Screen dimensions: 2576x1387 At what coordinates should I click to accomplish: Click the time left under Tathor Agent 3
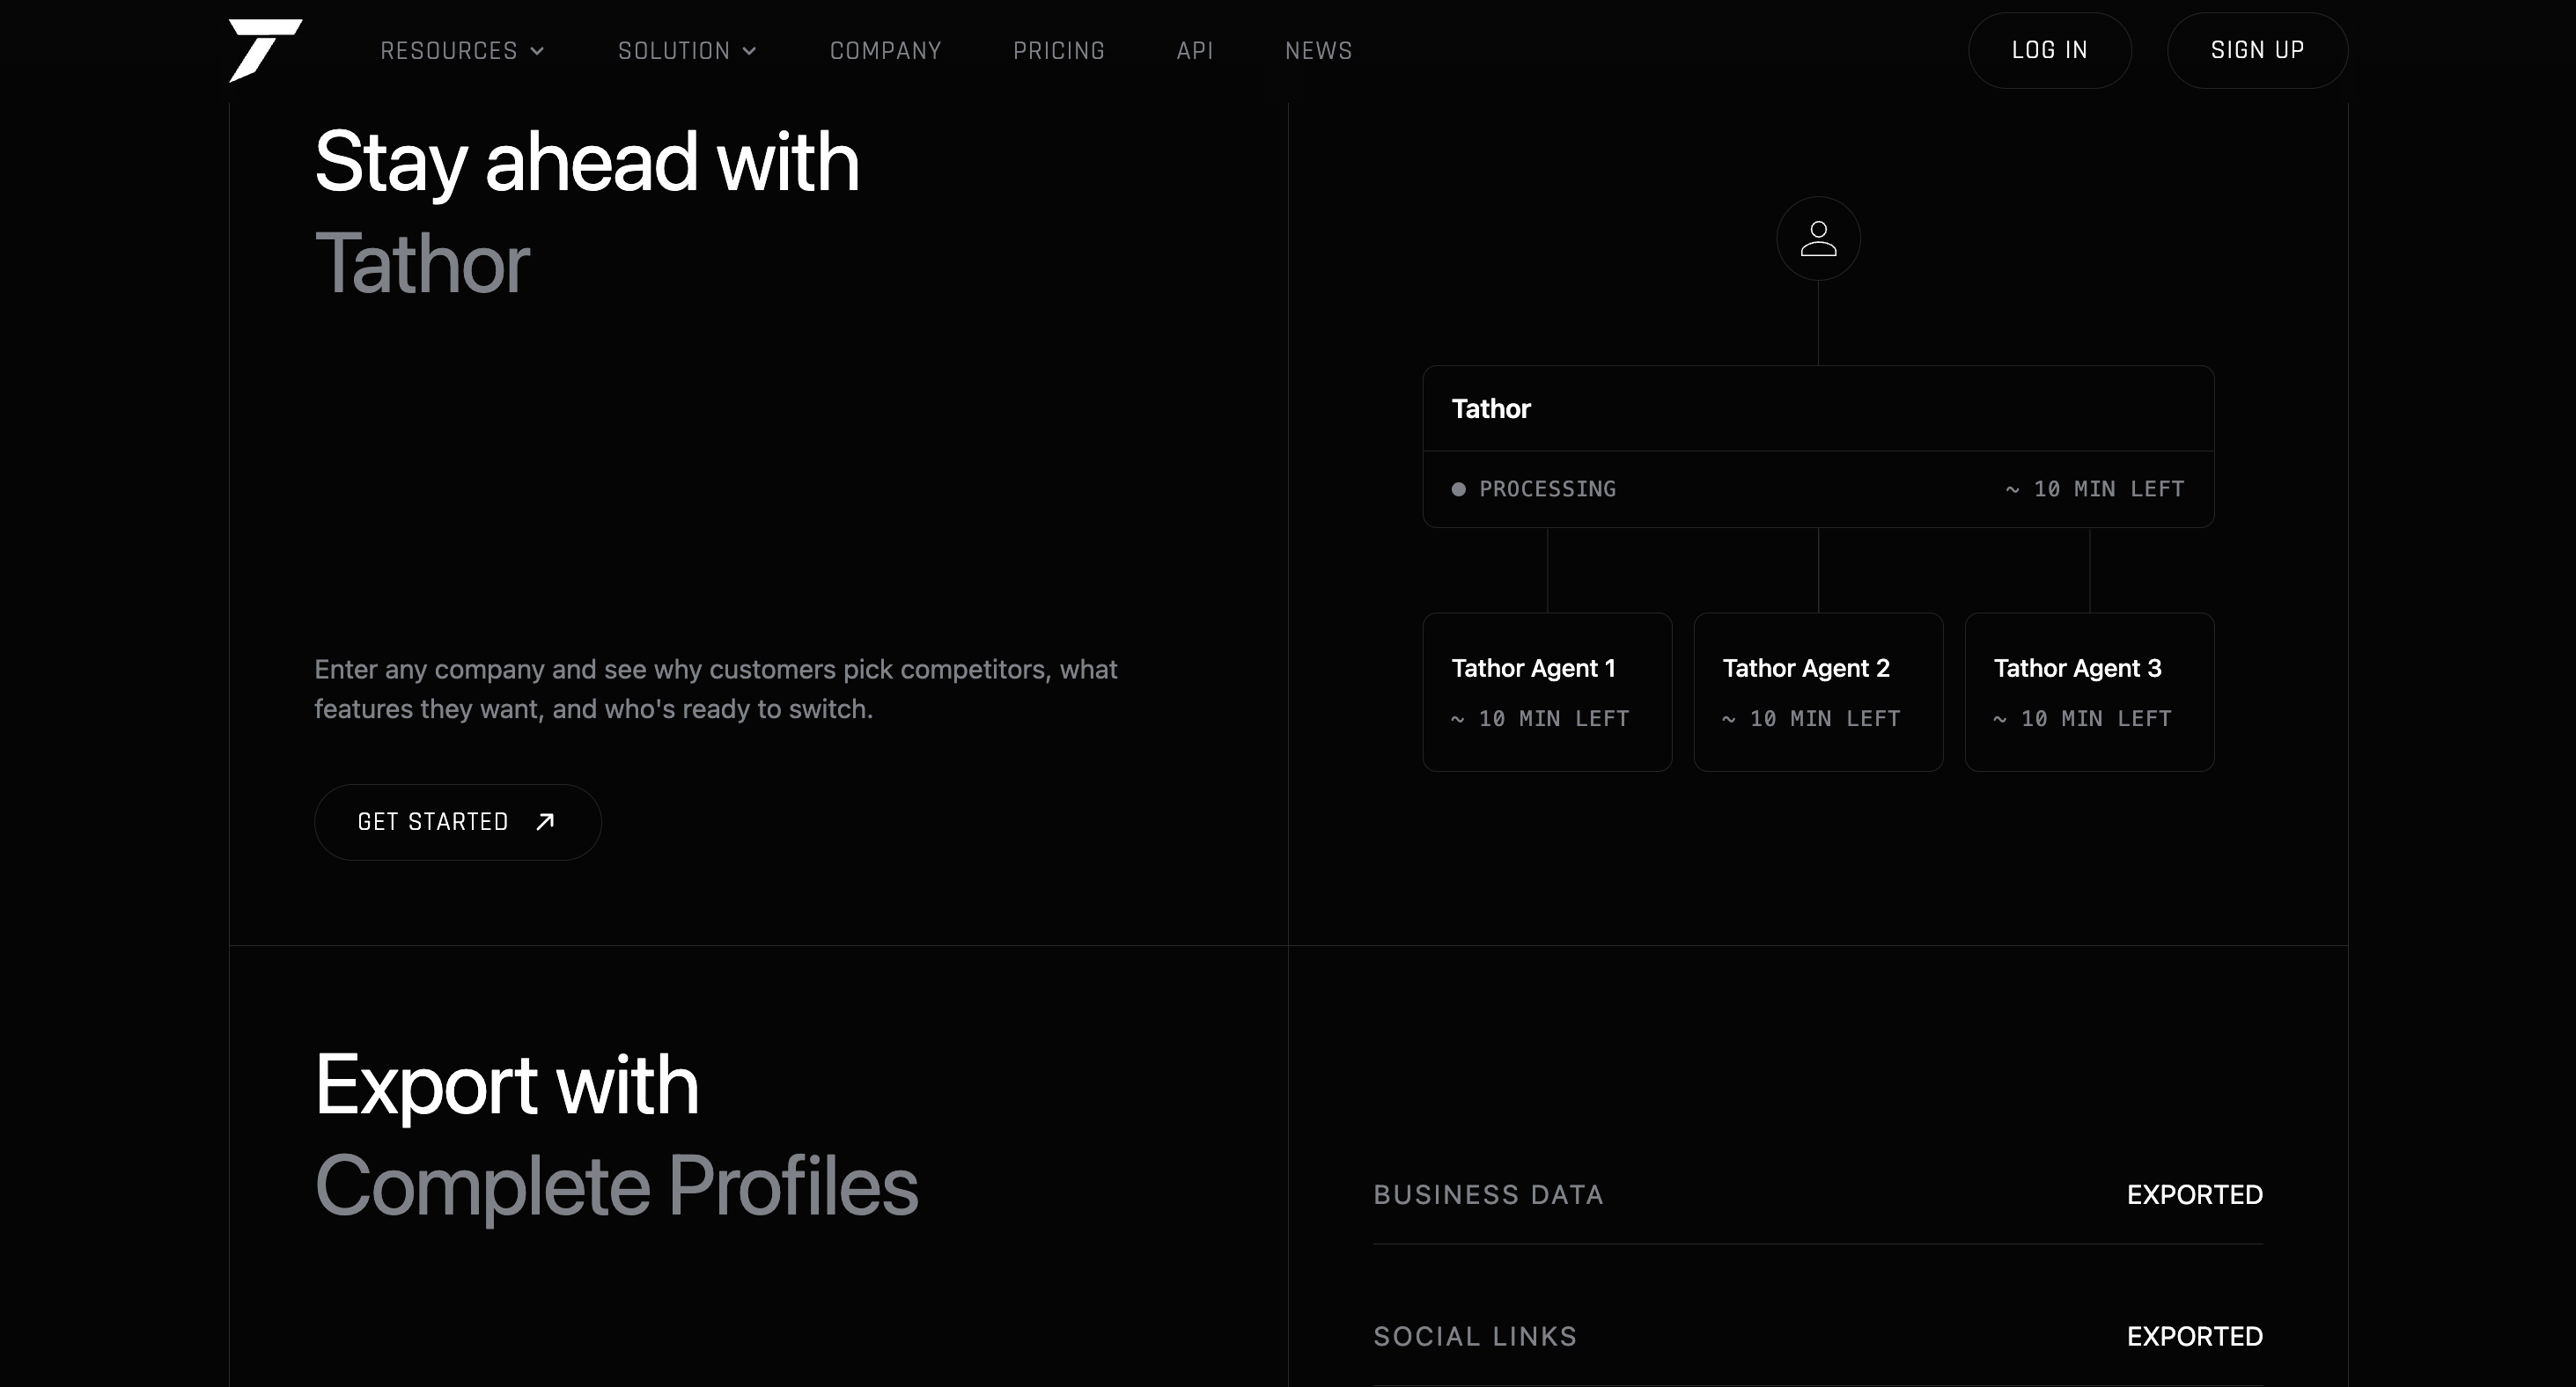2082,719
